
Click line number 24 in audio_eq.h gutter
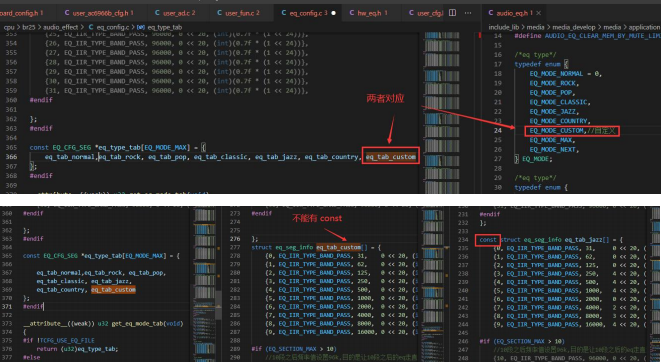click(498, 131)
